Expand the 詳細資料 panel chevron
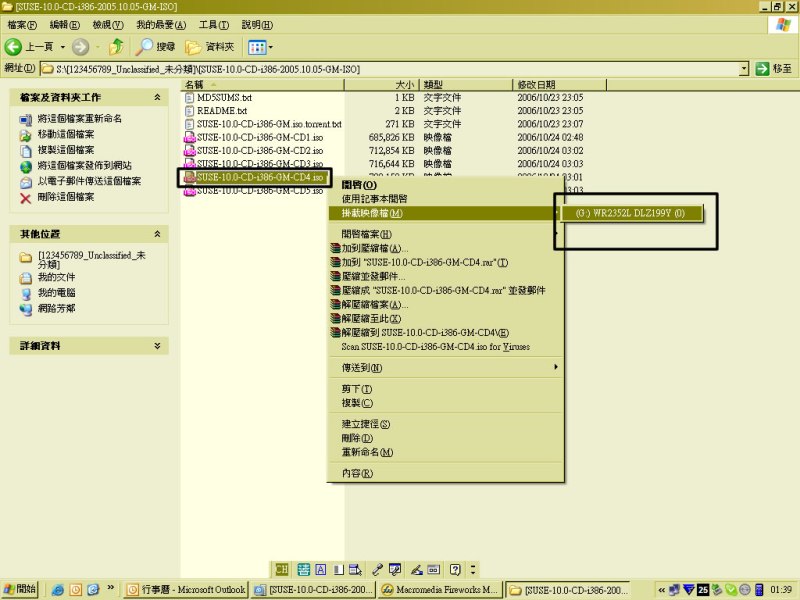The width and height of the screenshot is (800, 600). pyautogui.click(x=157, y=345)
